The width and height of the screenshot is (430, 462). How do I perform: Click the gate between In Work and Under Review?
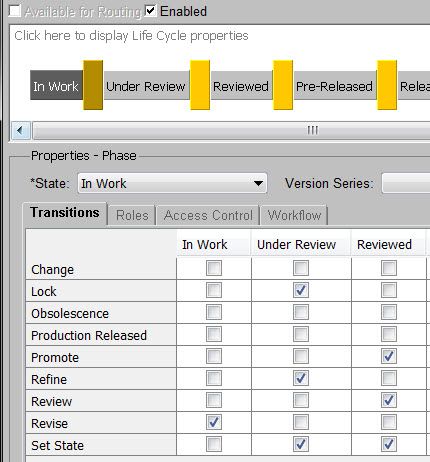pyautogui.click(x=93, y=85)
